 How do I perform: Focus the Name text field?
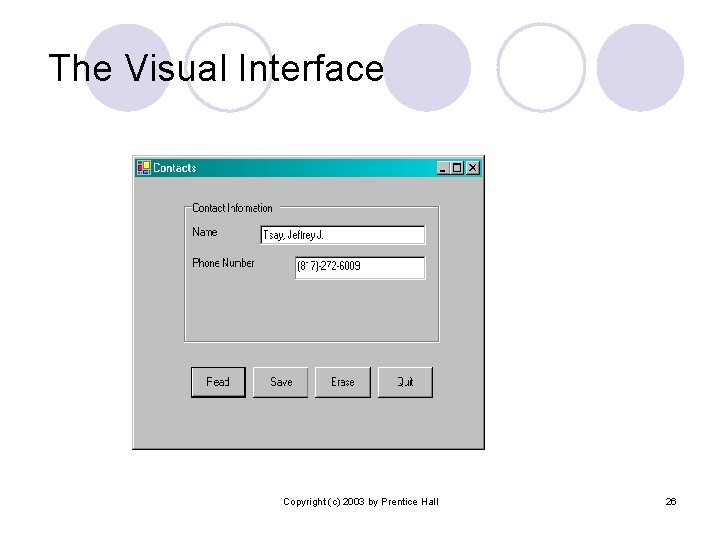click(343, 235)
